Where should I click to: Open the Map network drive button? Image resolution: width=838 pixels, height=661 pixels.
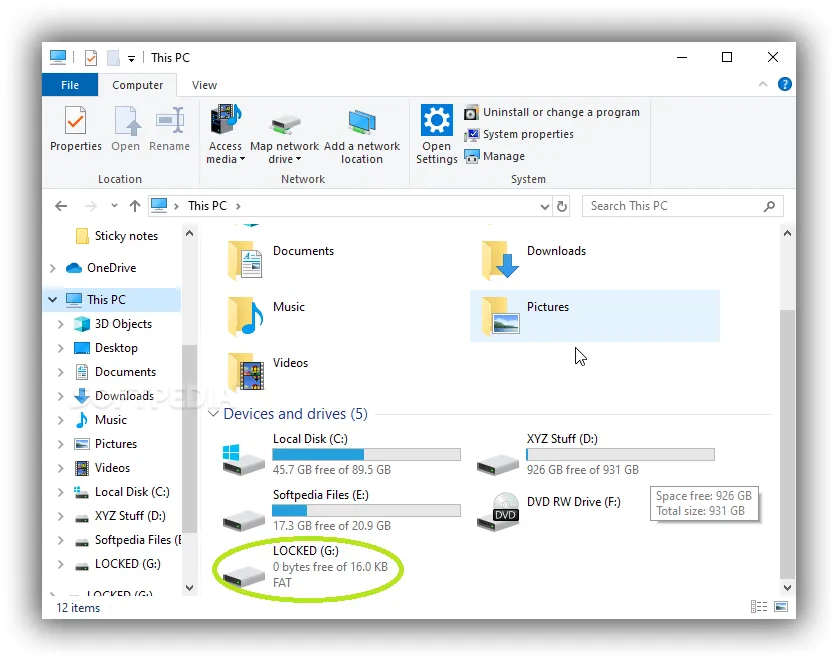[284, 135]
